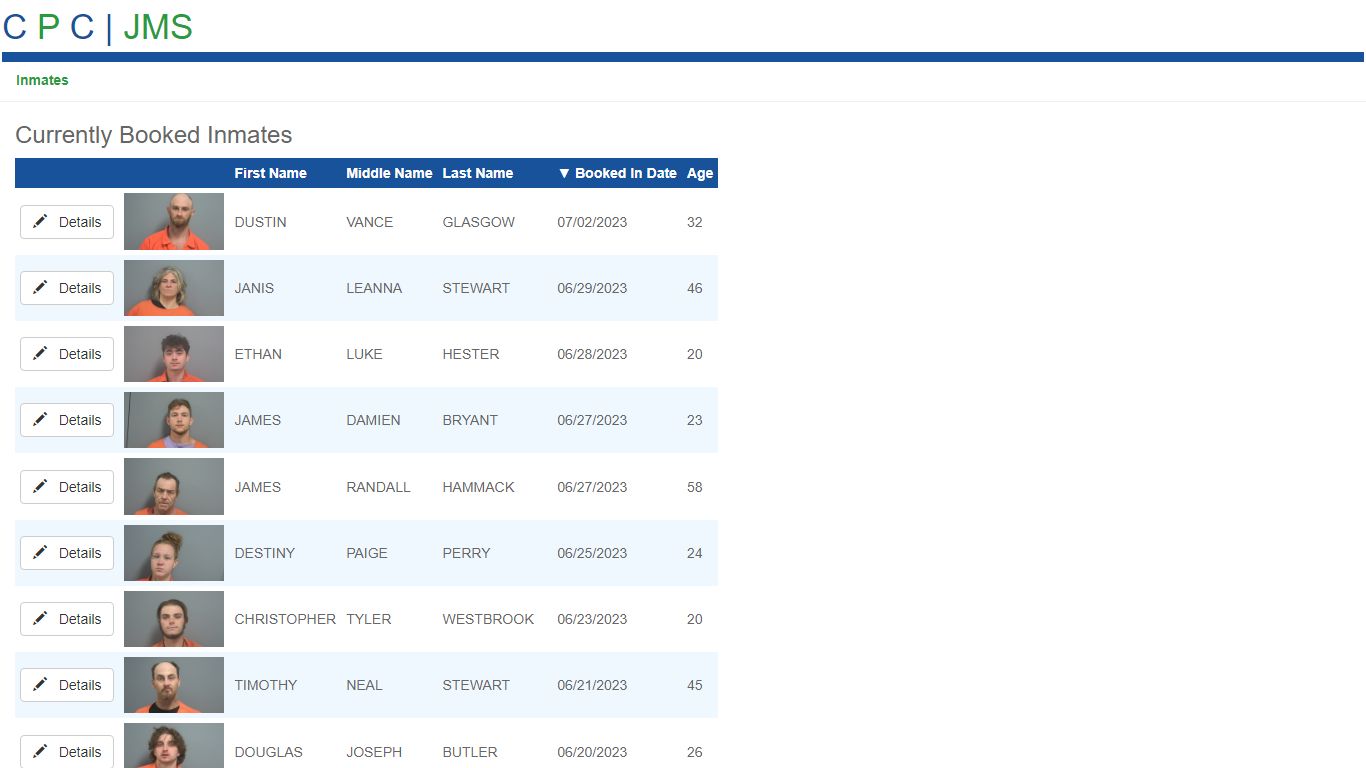Sort table by First Name header
The height and width of the screenshot is (768, 1366).
[x=270, y=173]
